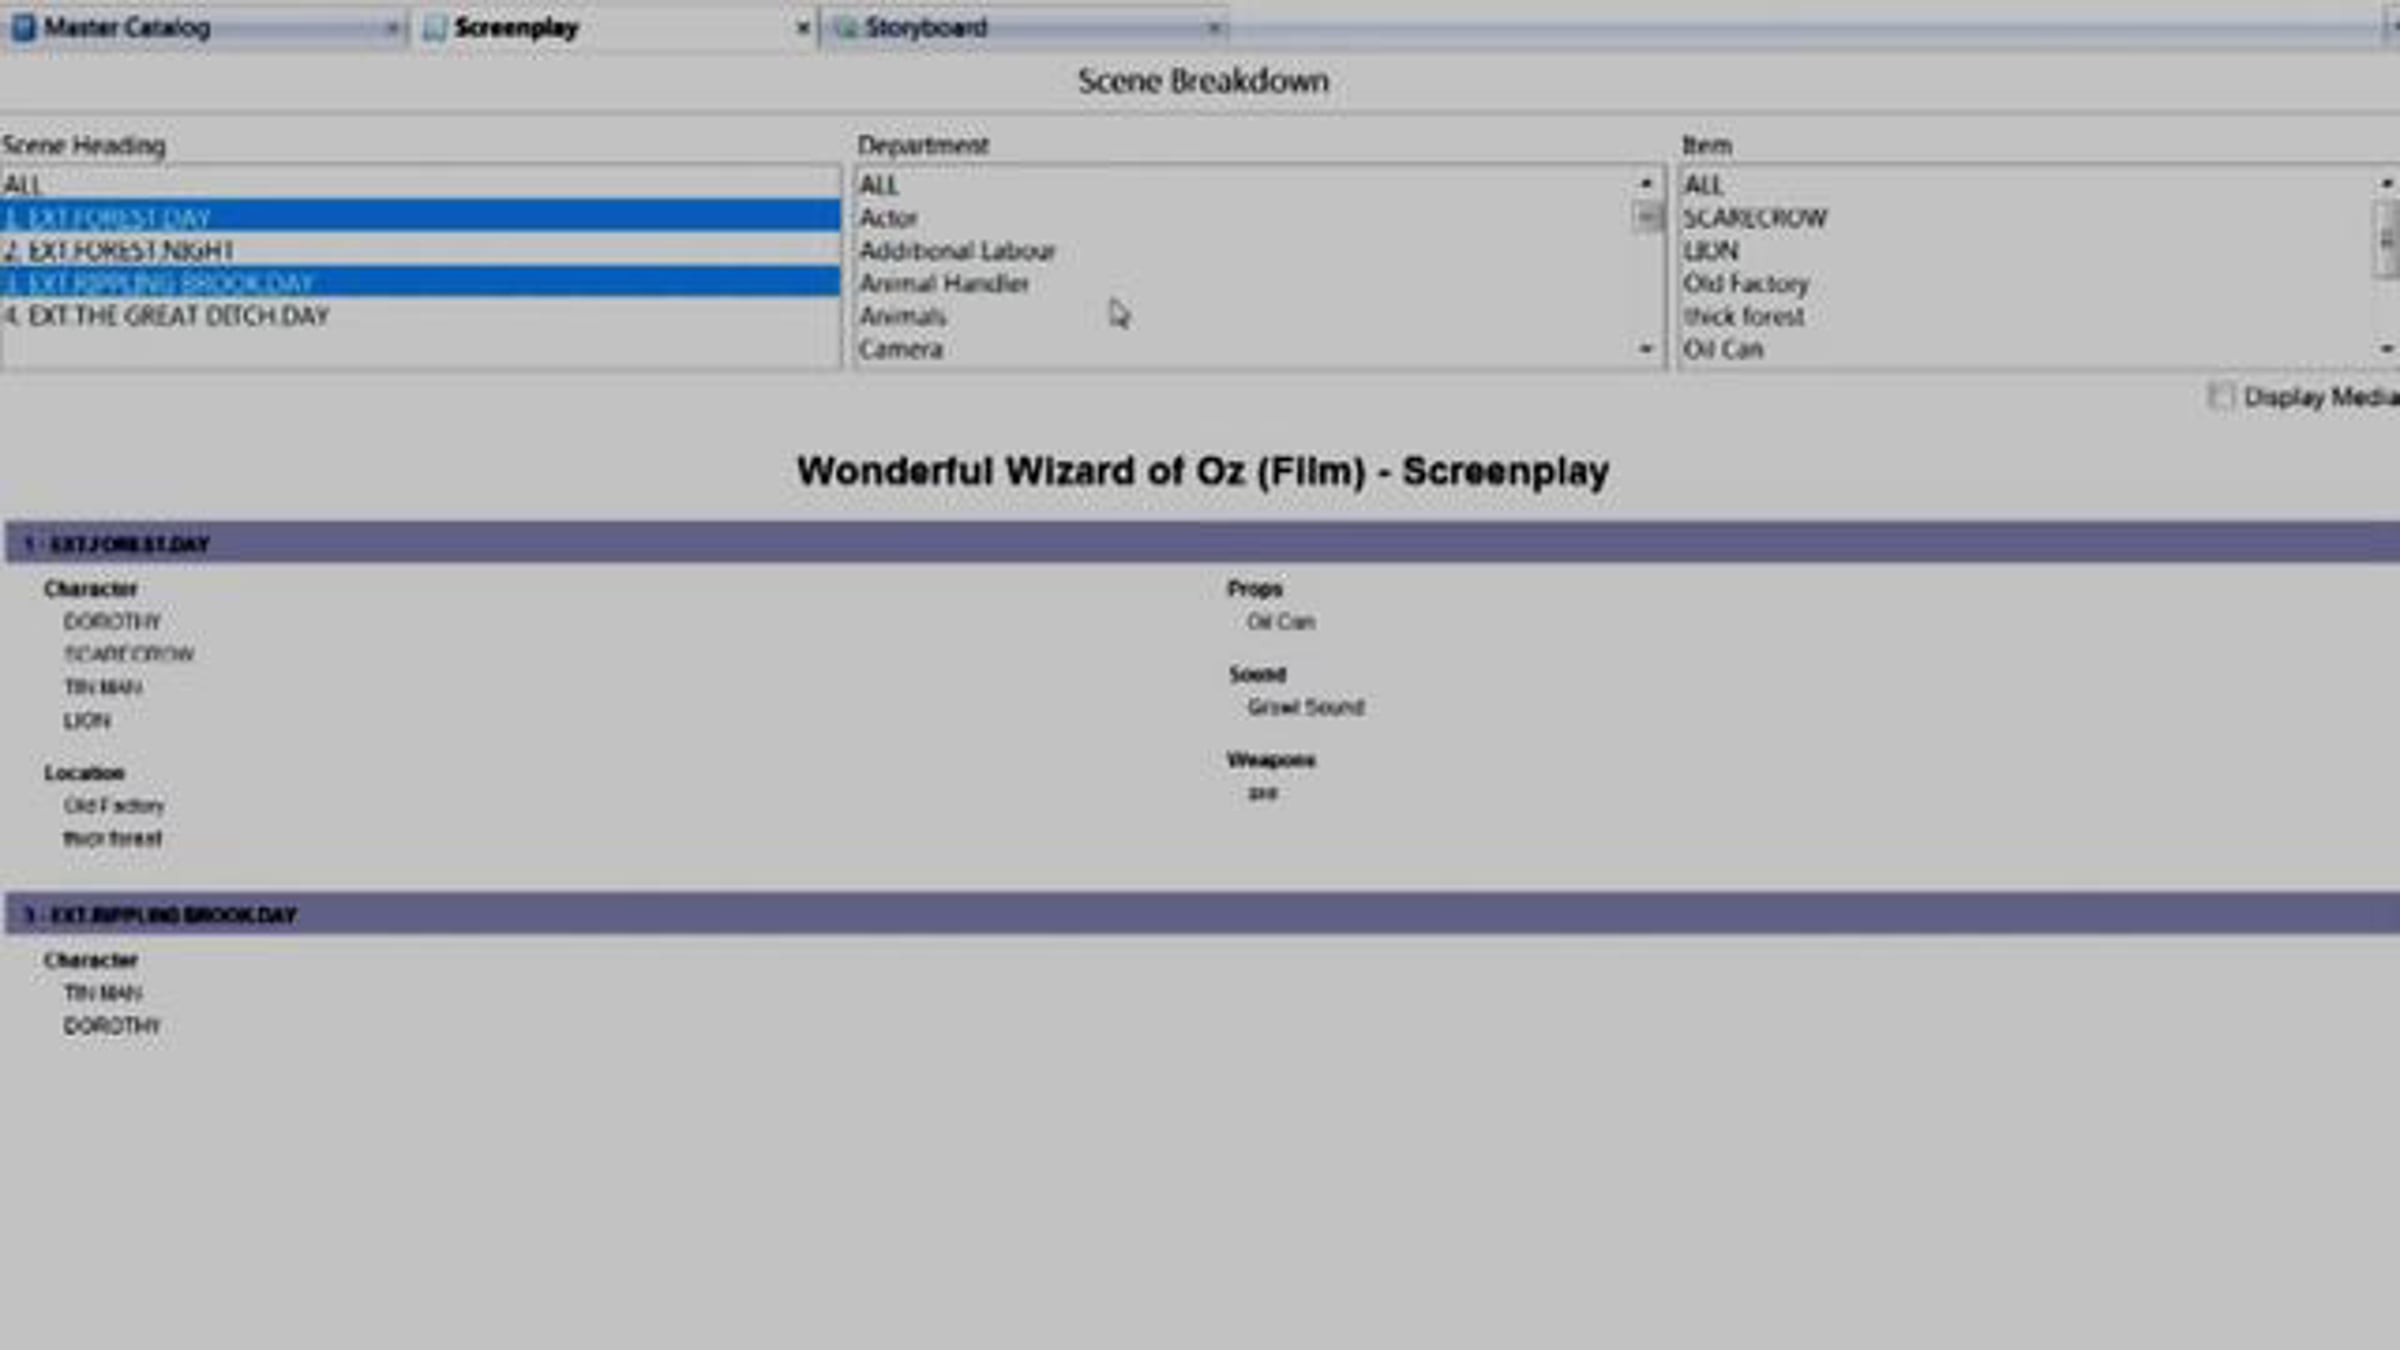Select scene 2. EXT.FOREST.NIGHT

click(x=420, y=250)
